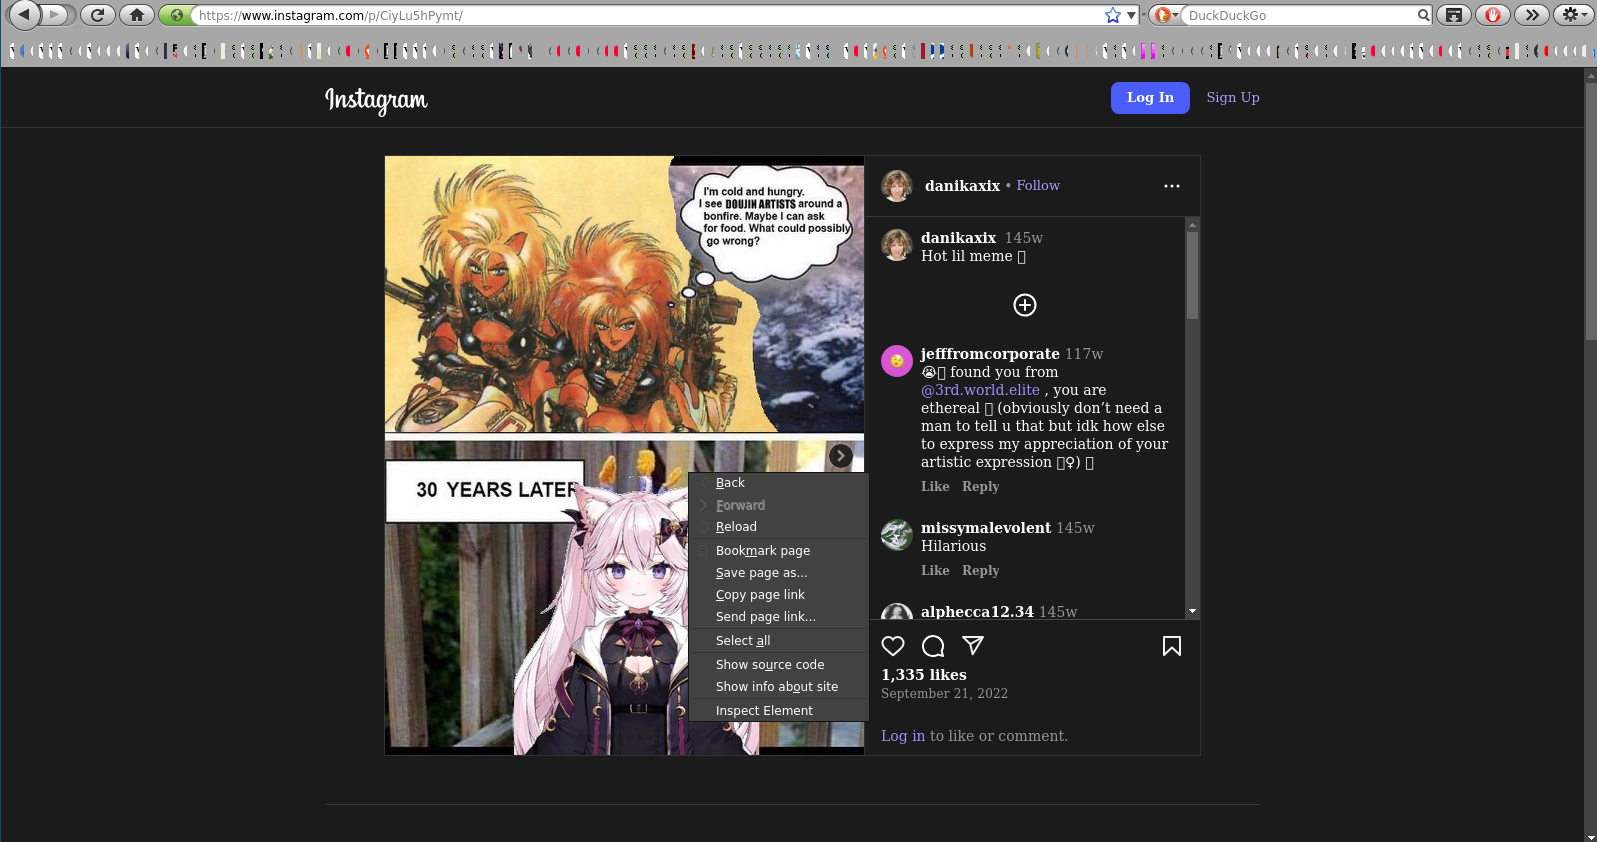Select Bookmark page in the context menu
The width and height of the screenshot is (1597, 842).
(778, 551)
